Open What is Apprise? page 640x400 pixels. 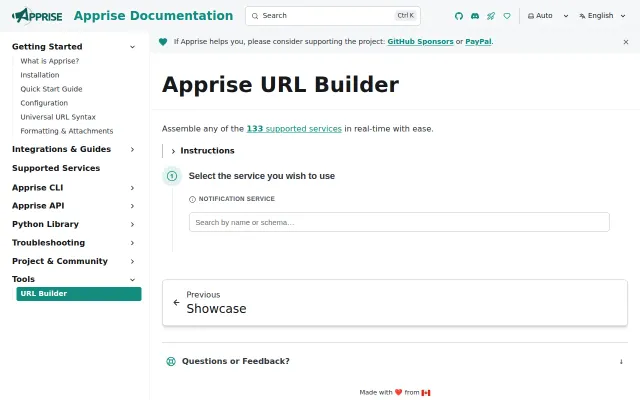pos(50,61)
